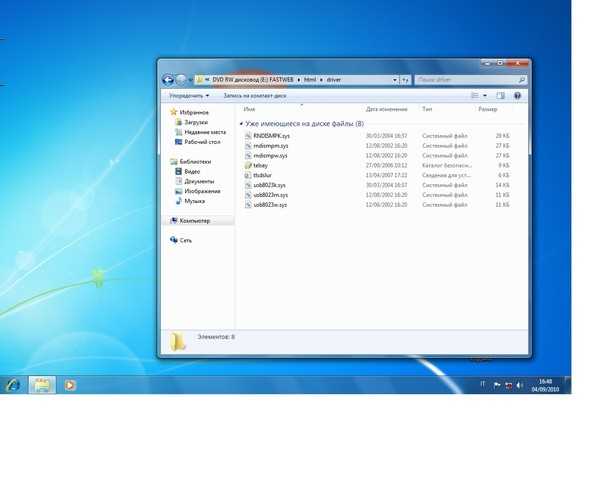Viewport: 600px width, 480px height.
Task: Select 'Избранное' in navigation pane
Action: 194,112
